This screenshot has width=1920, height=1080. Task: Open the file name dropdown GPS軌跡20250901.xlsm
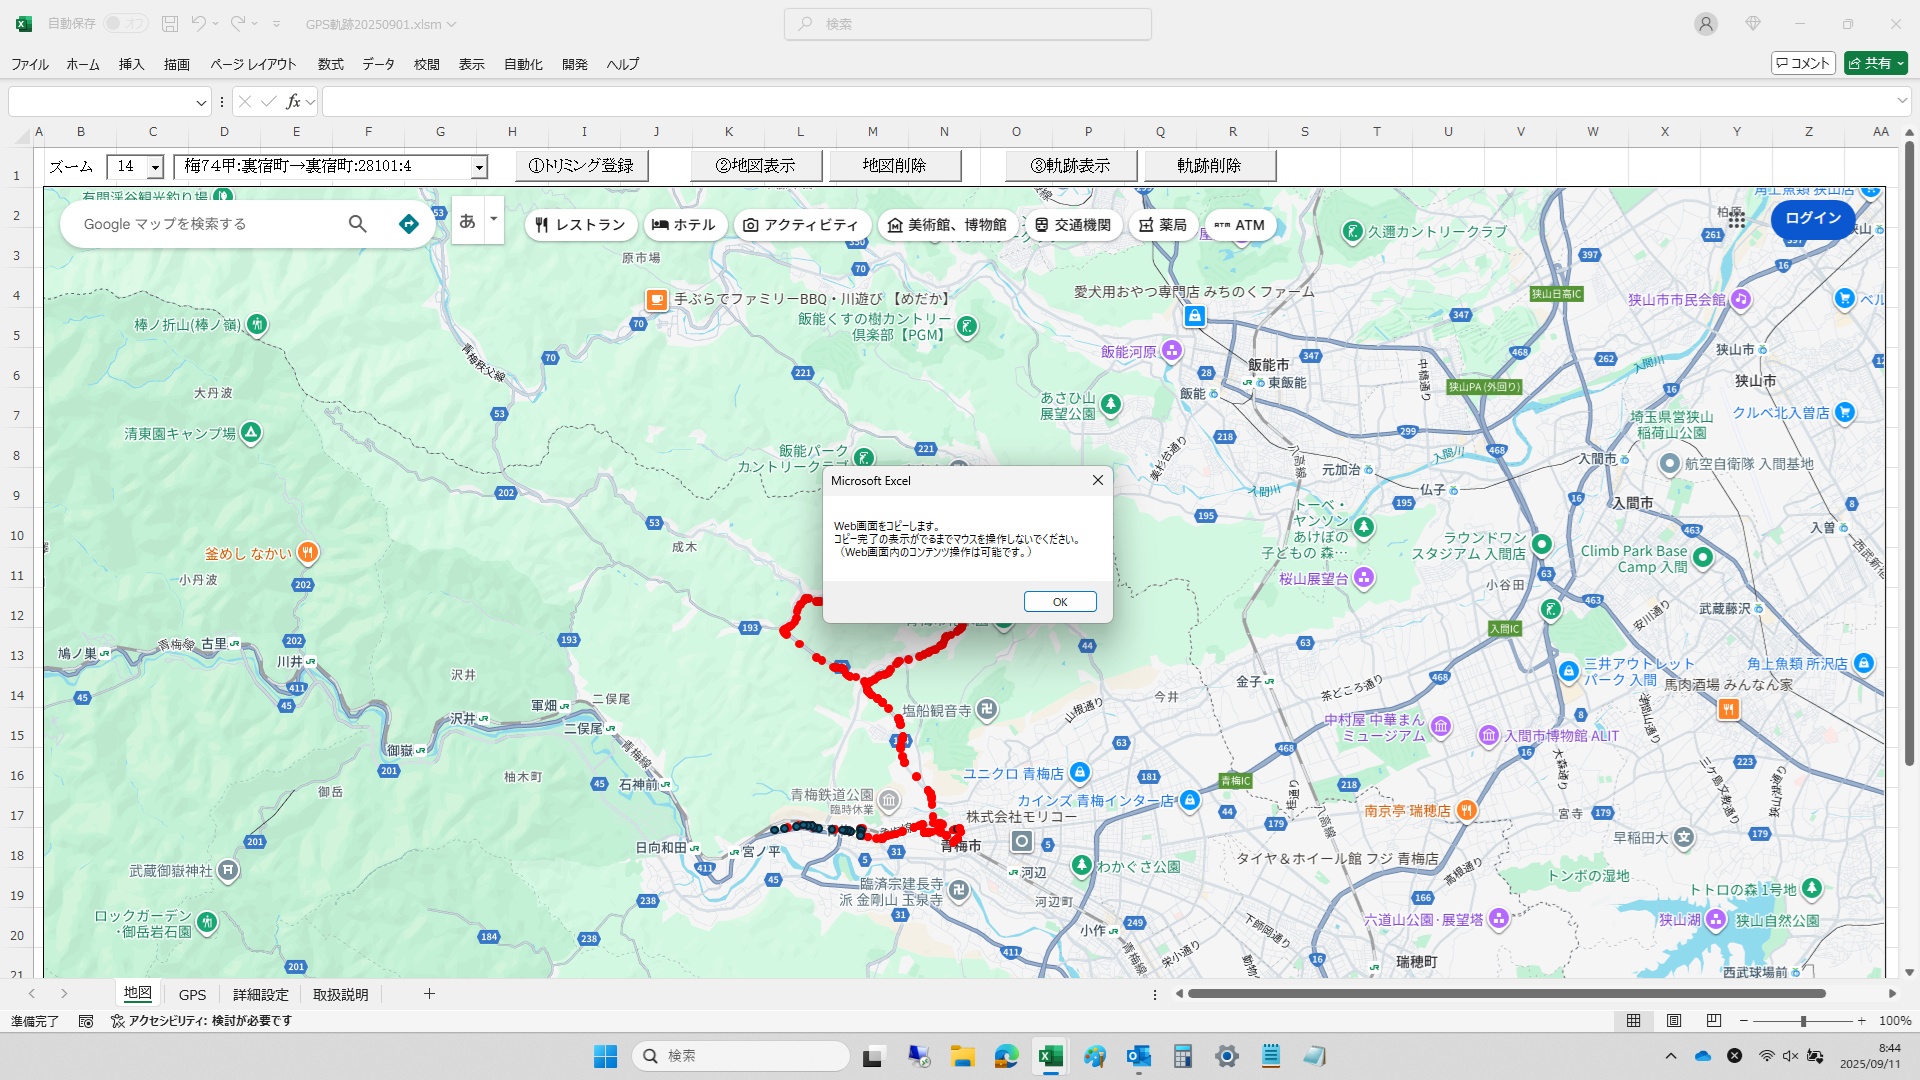click(x=380, y=24)
